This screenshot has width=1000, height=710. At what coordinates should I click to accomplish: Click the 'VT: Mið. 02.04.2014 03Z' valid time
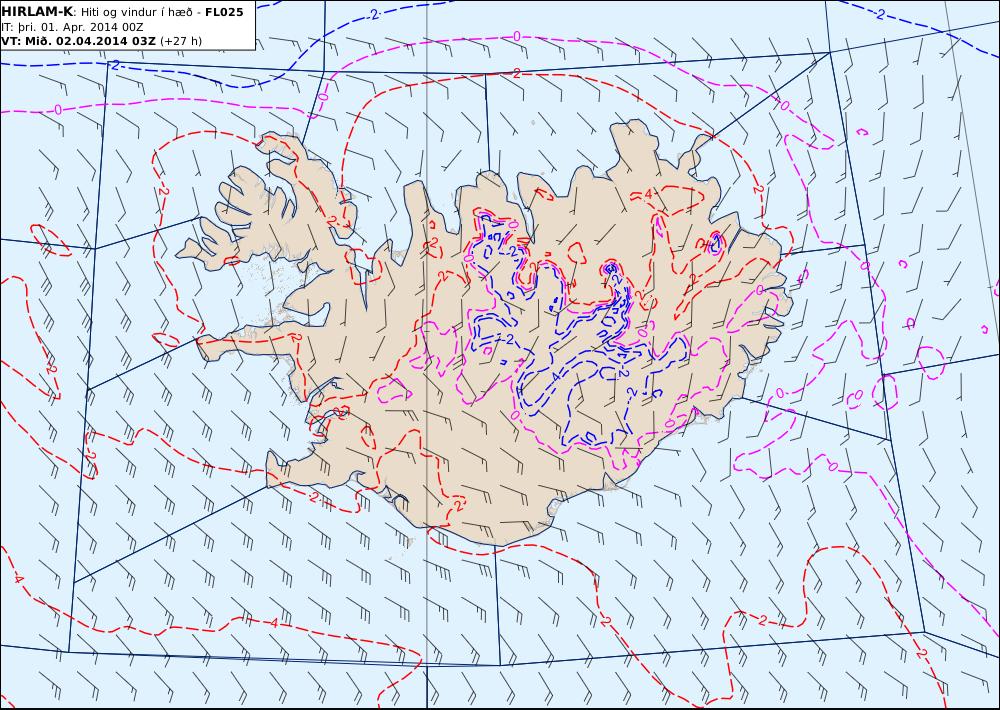[78, 41]
